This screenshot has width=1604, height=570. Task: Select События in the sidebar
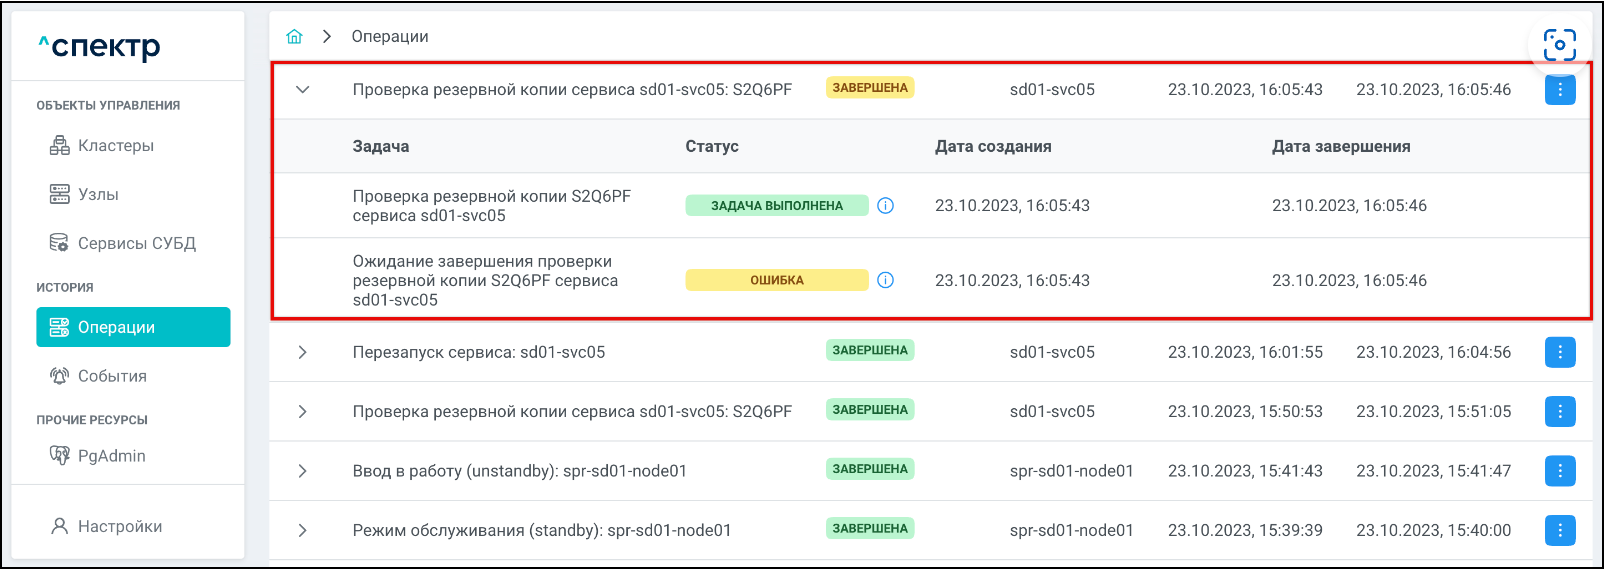112,377
